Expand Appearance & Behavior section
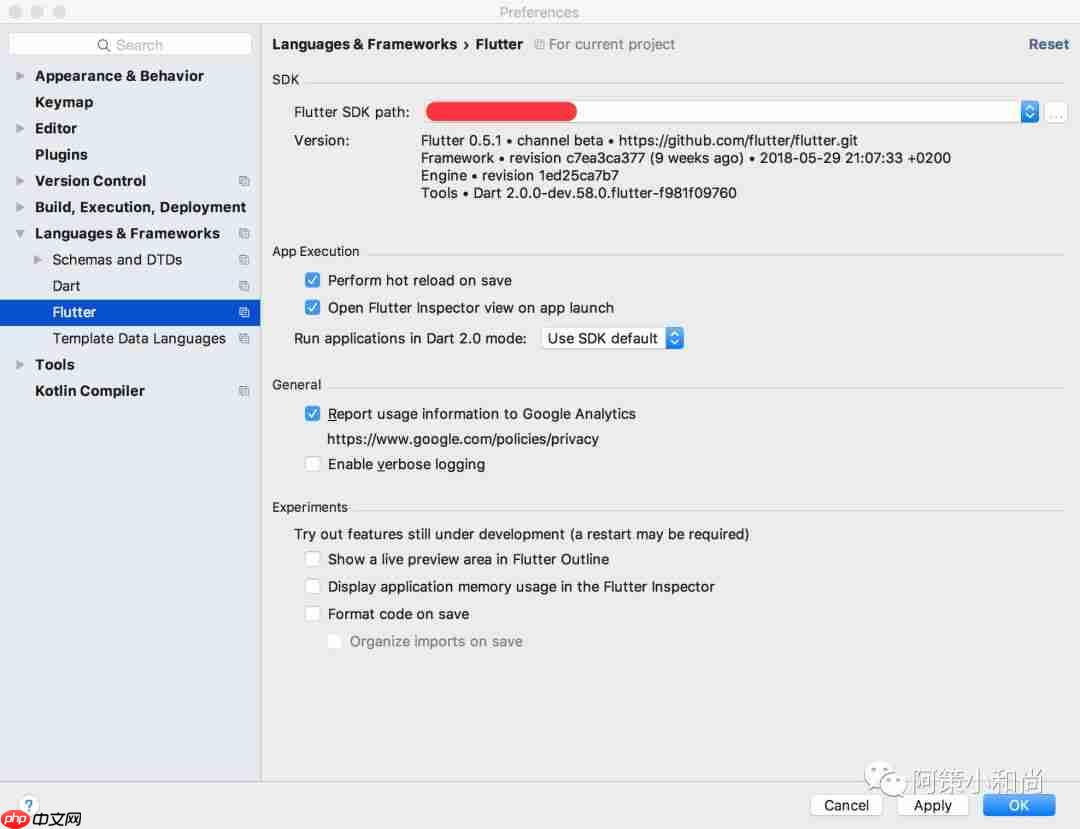 (20, 76)
